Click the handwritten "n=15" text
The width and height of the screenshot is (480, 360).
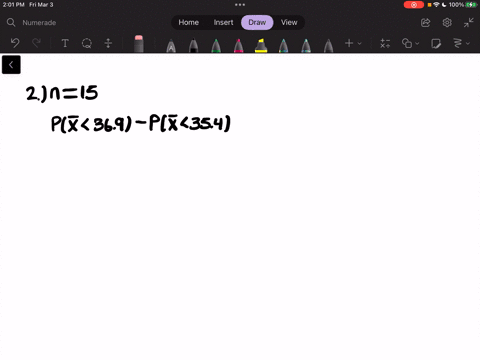[x=74, y=93]
